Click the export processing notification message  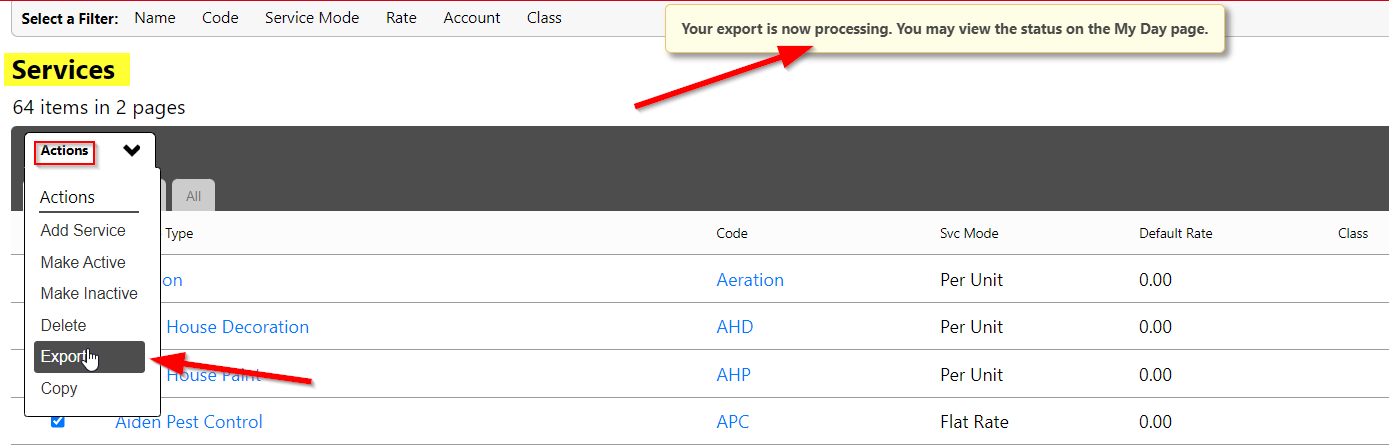click(x=945, y=29)
